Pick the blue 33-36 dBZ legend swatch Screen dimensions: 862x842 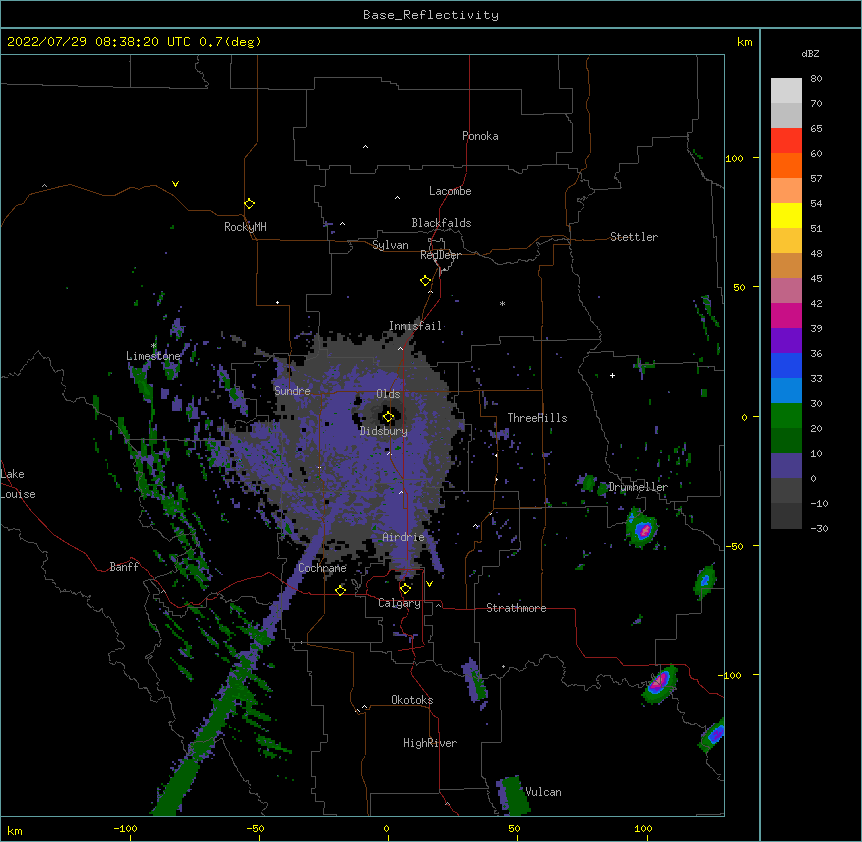[x=786, y=365]
